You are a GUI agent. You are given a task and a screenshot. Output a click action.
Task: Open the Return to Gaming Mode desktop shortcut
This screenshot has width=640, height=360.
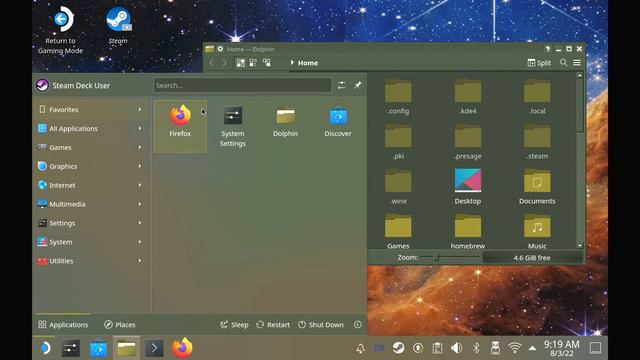[x=60, y=31]
